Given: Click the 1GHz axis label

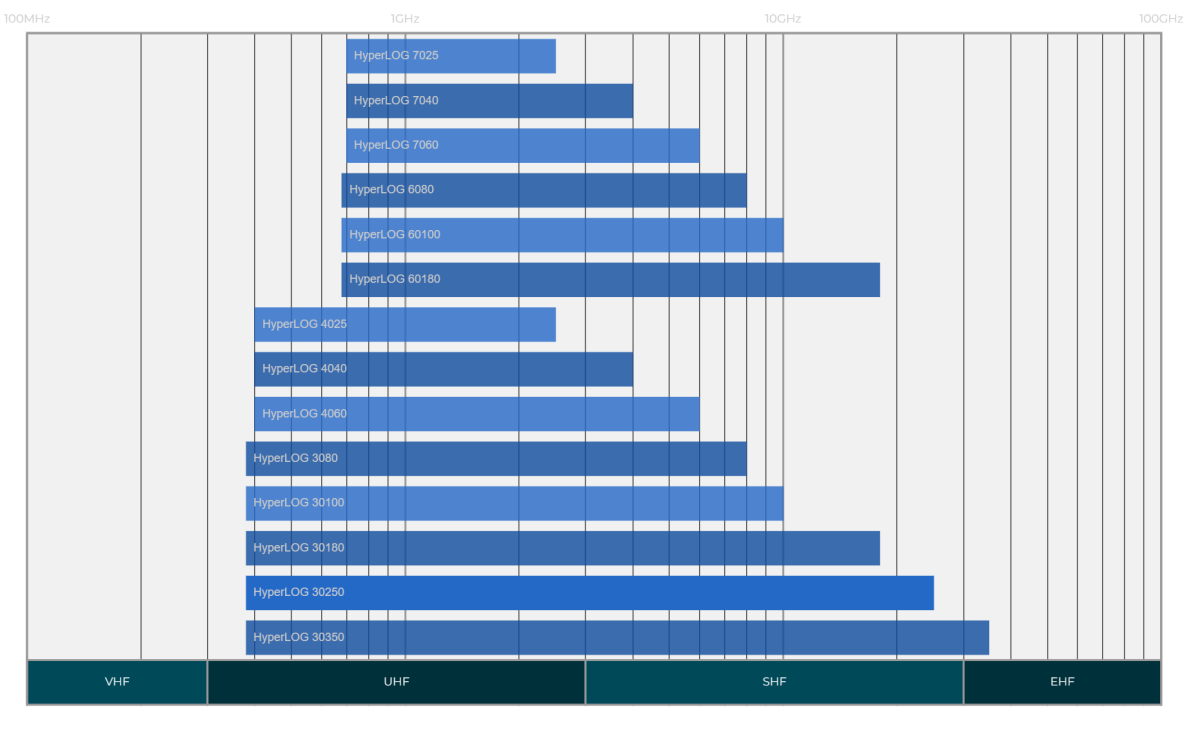Looking at the screenshot, I should [x=405, y=18].
